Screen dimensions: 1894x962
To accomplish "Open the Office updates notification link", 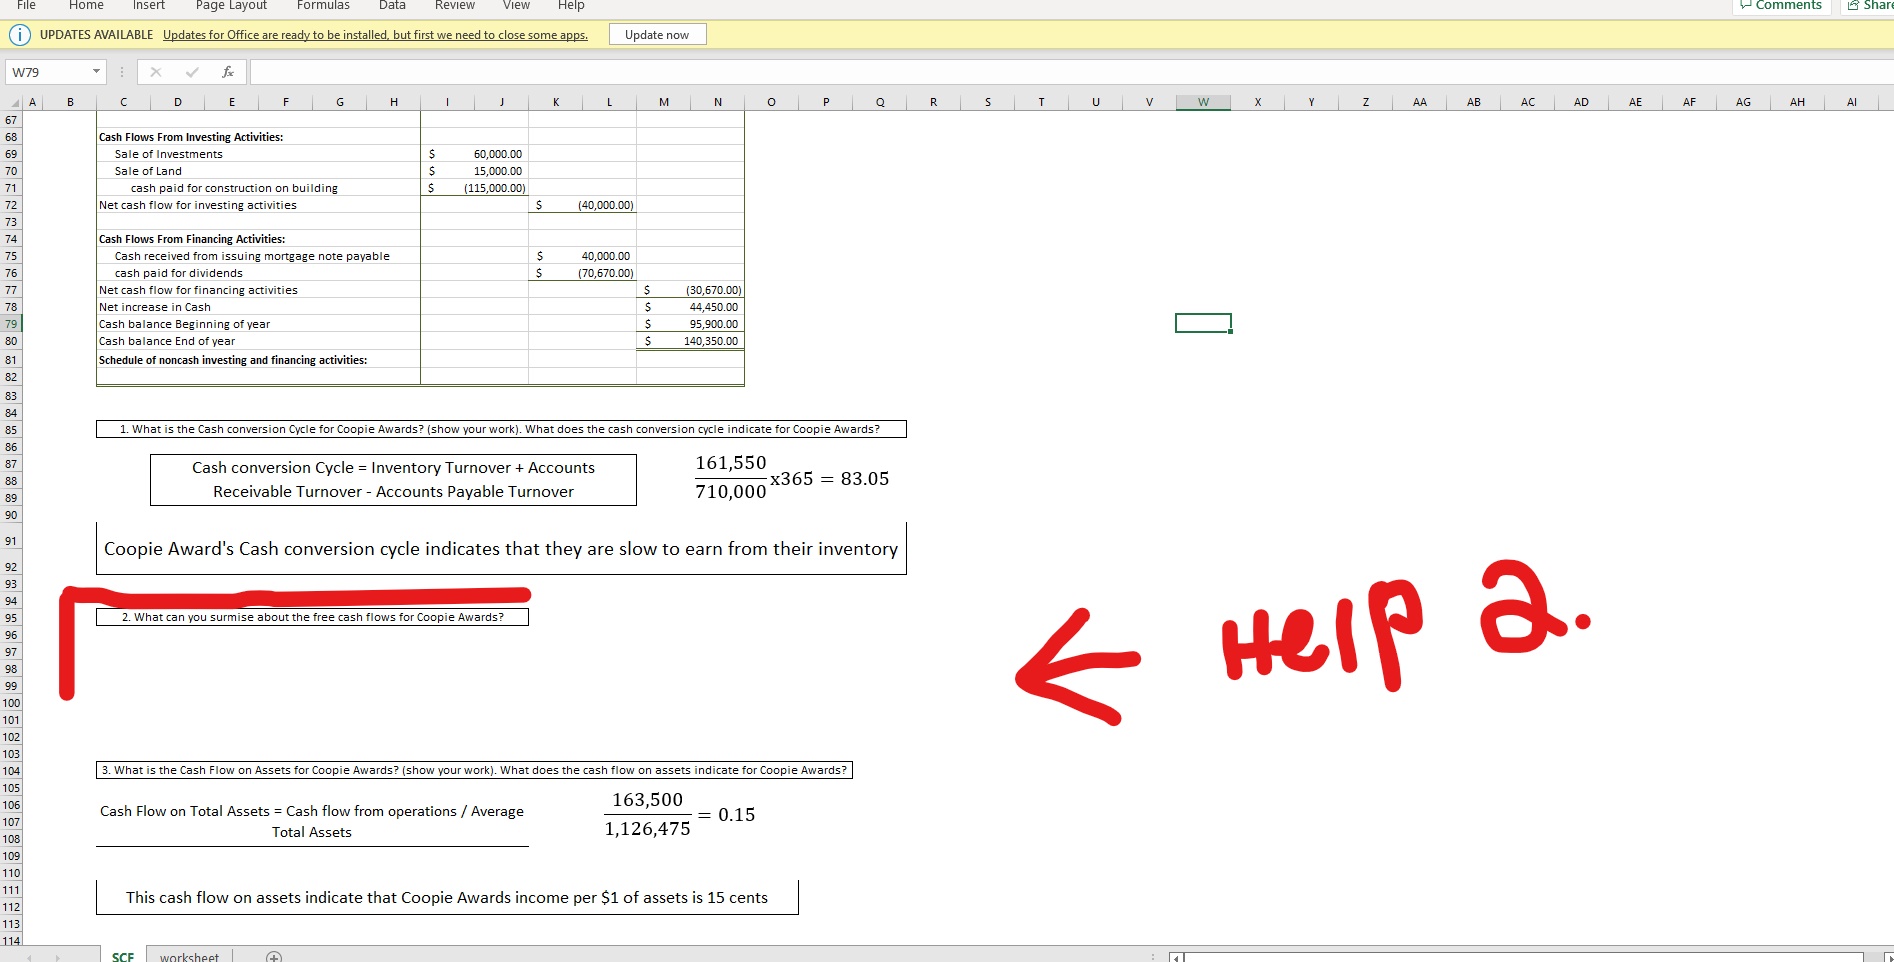I will (375, 35).
